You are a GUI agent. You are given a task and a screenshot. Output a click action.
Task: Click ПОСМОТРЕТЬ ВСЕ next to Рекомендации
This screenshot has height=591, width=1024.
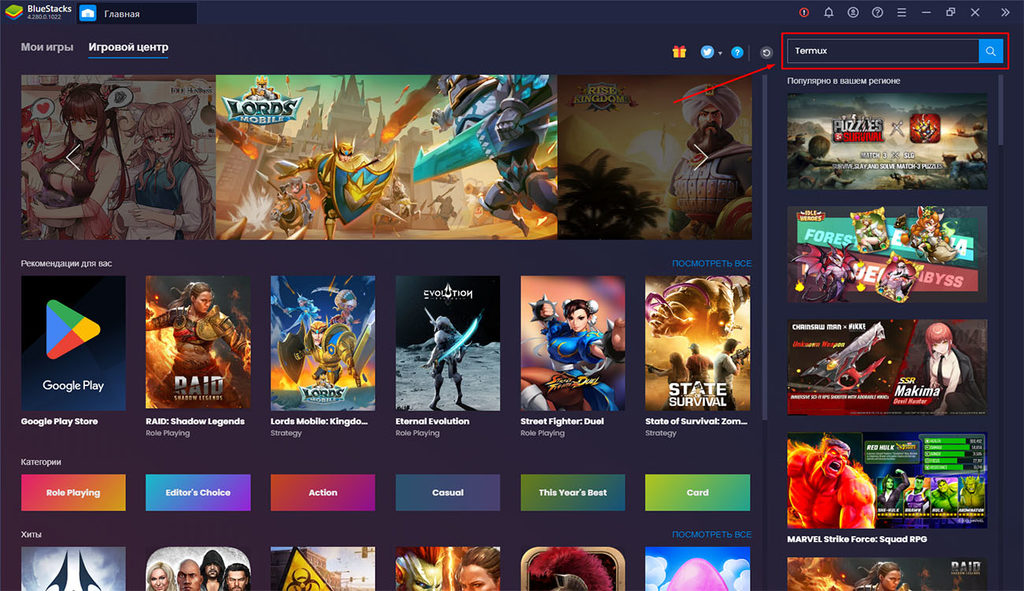[x=711, y=263]
